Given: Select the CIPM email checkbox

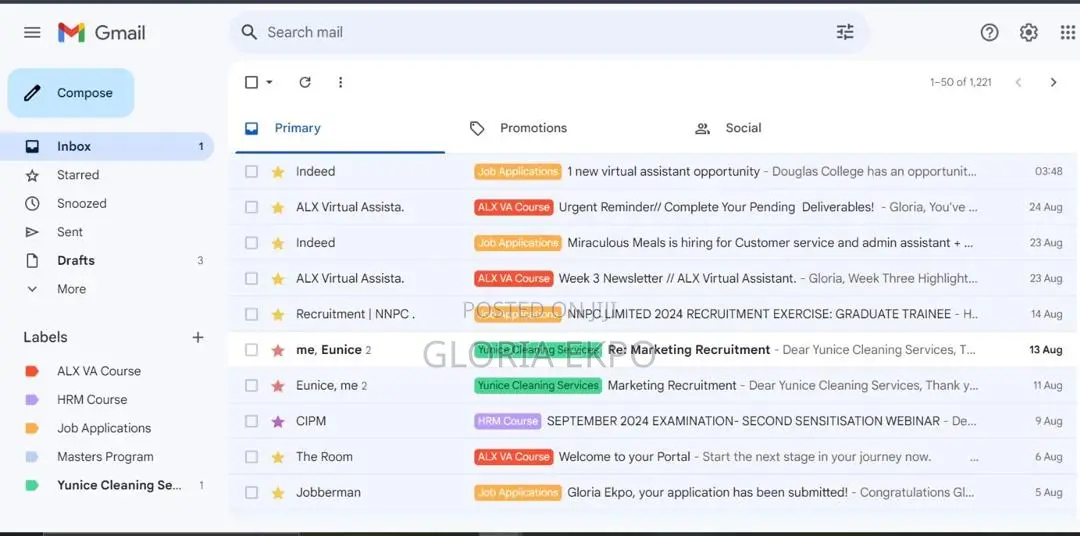Looking at the screenshot, I should (x=251, y=421).
